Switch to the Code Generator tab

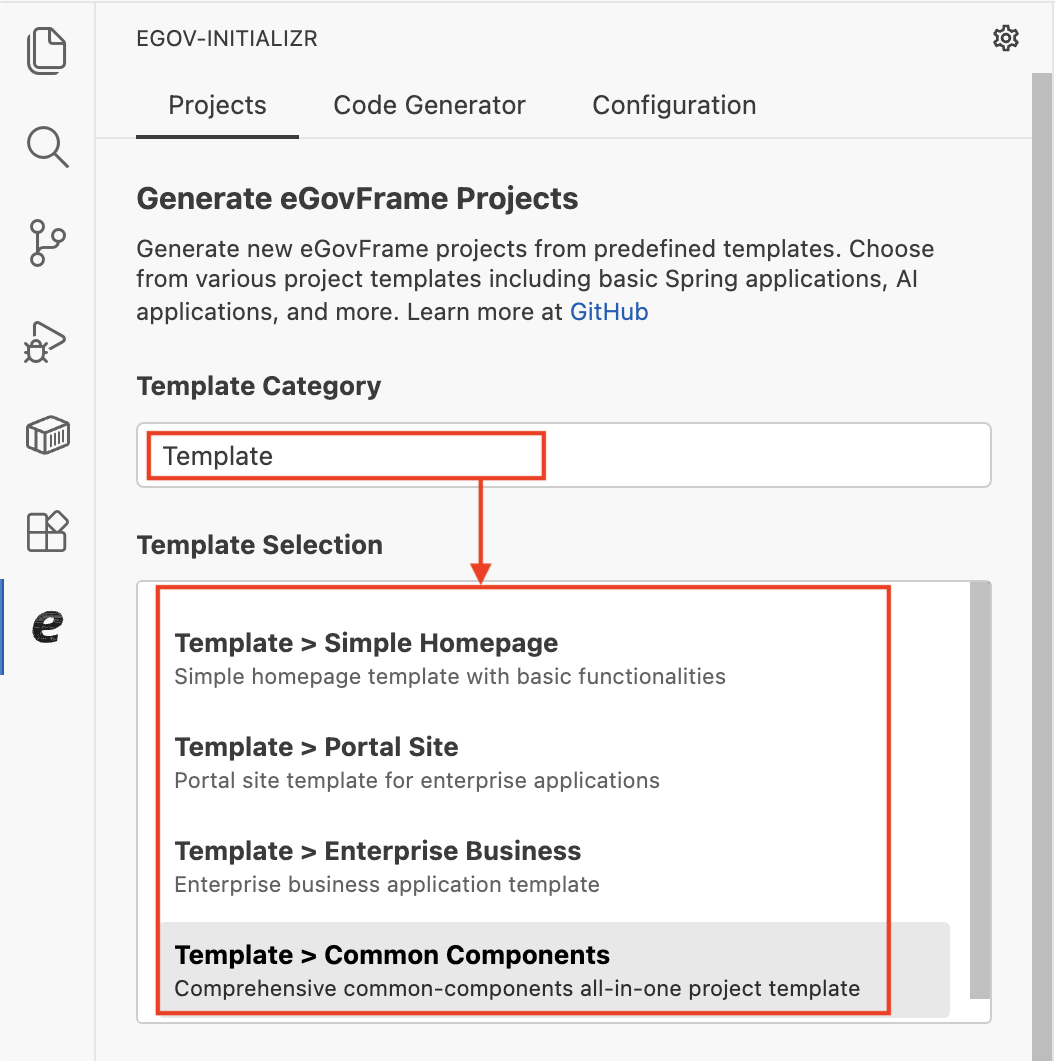coord(429,105)
